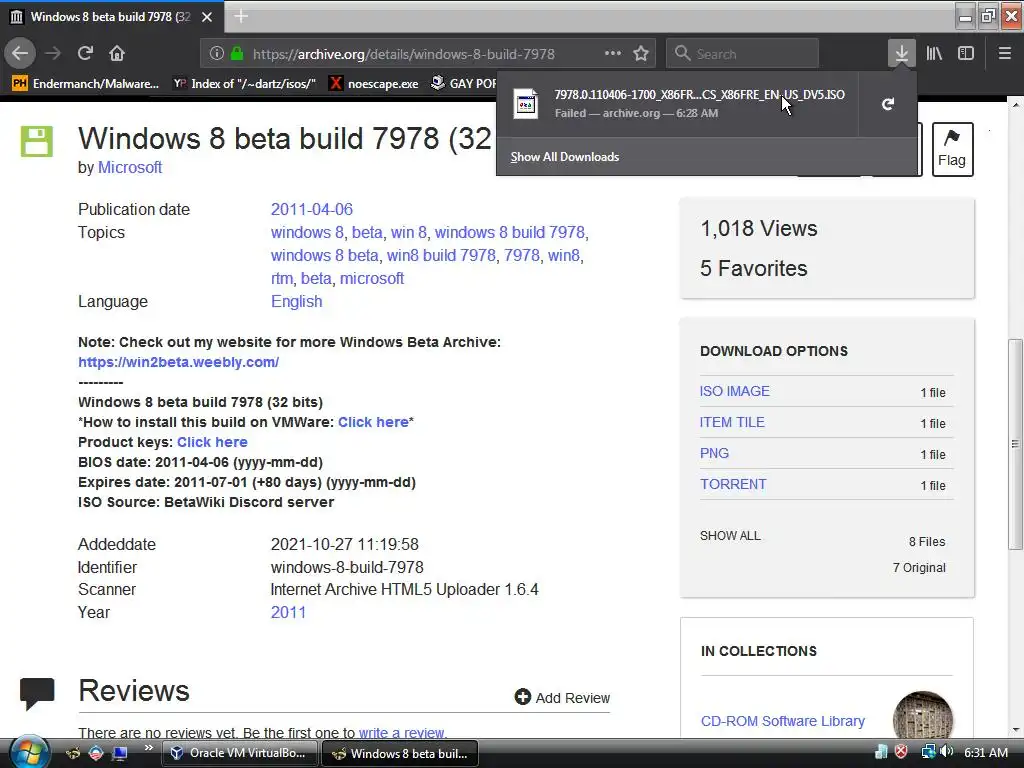Click CD-ROM Software Library thumbnail
Viewport: 1024px width, 768px height.
[923, 716]
